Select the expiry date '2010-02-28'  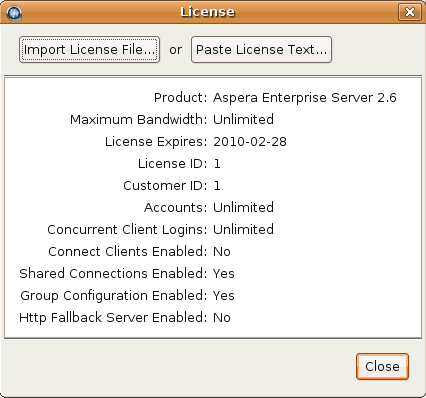click(250, 142)
